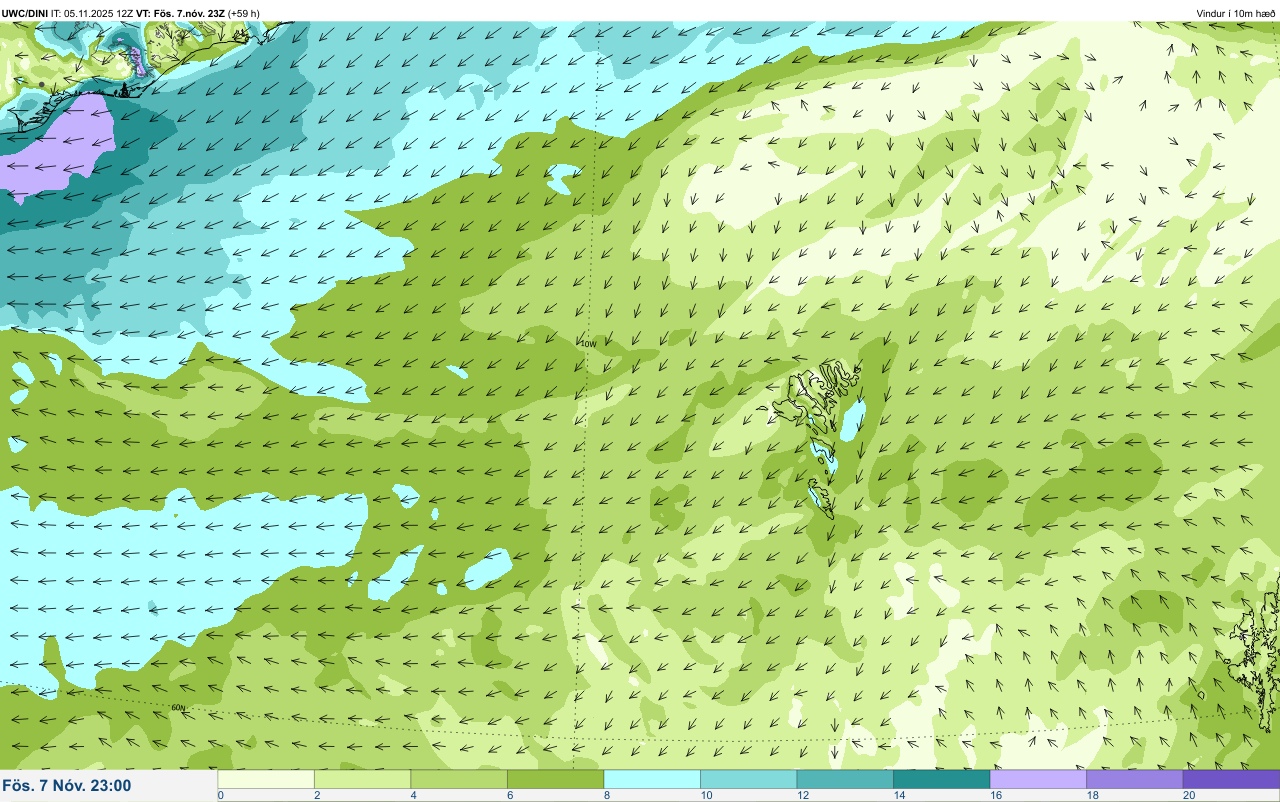Click the "Vindur í 10m hæð" title
This screenshot has height=802, width=1280.
(x=1236, y=13)
